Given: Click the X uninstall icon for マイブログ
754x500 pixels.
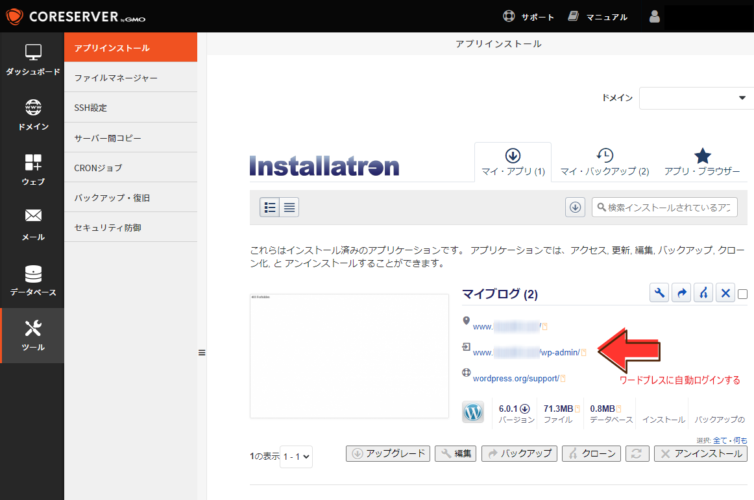Looking at the screenshot, I should click(x=726, y=292).
